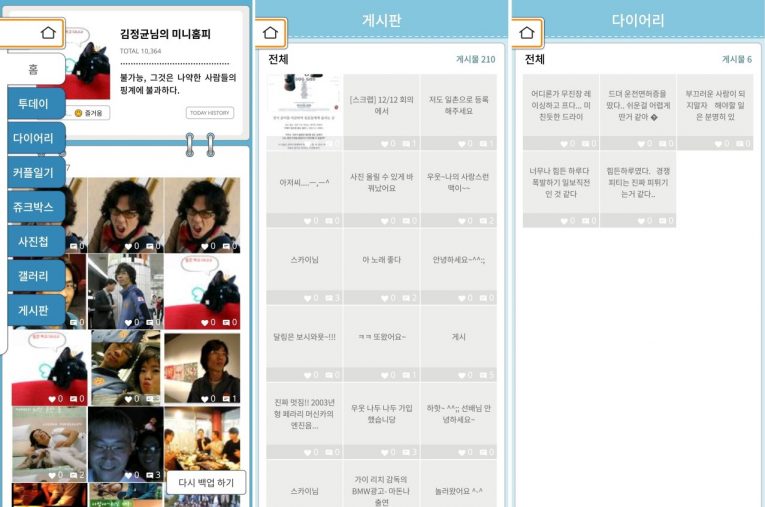Open post '진짜 멋짐!! 2003년형 페라리'
765x507 pixels.
coord(304,420)
